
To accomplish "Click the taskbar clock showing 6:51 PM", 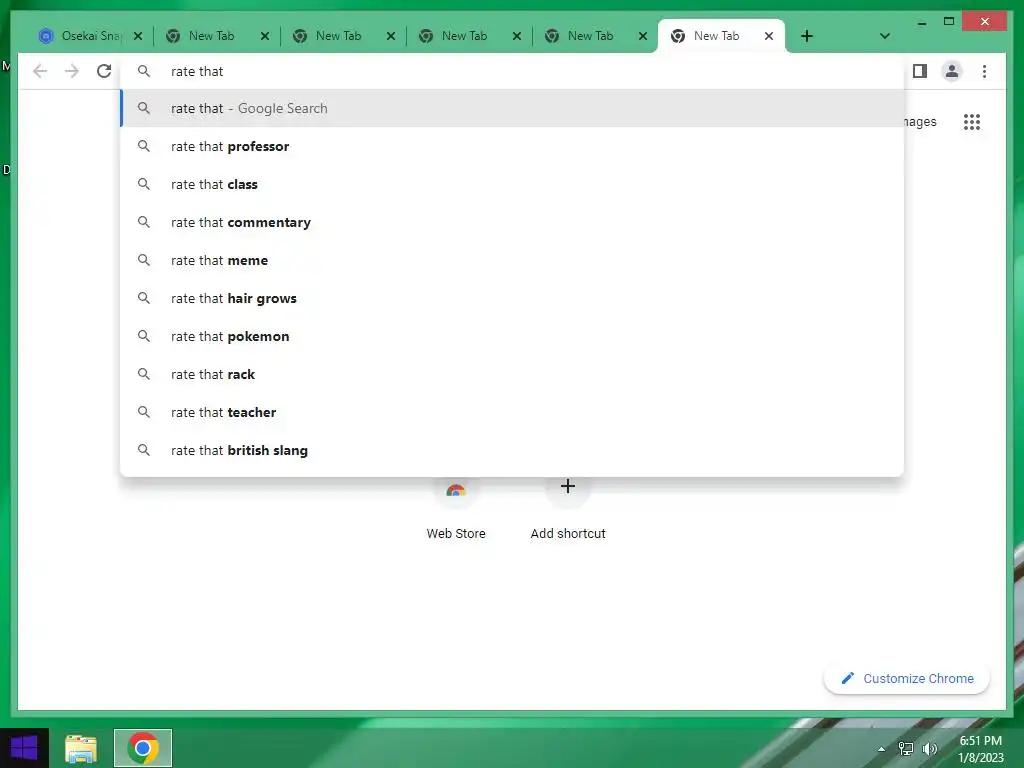I will [x=980, y=749].
